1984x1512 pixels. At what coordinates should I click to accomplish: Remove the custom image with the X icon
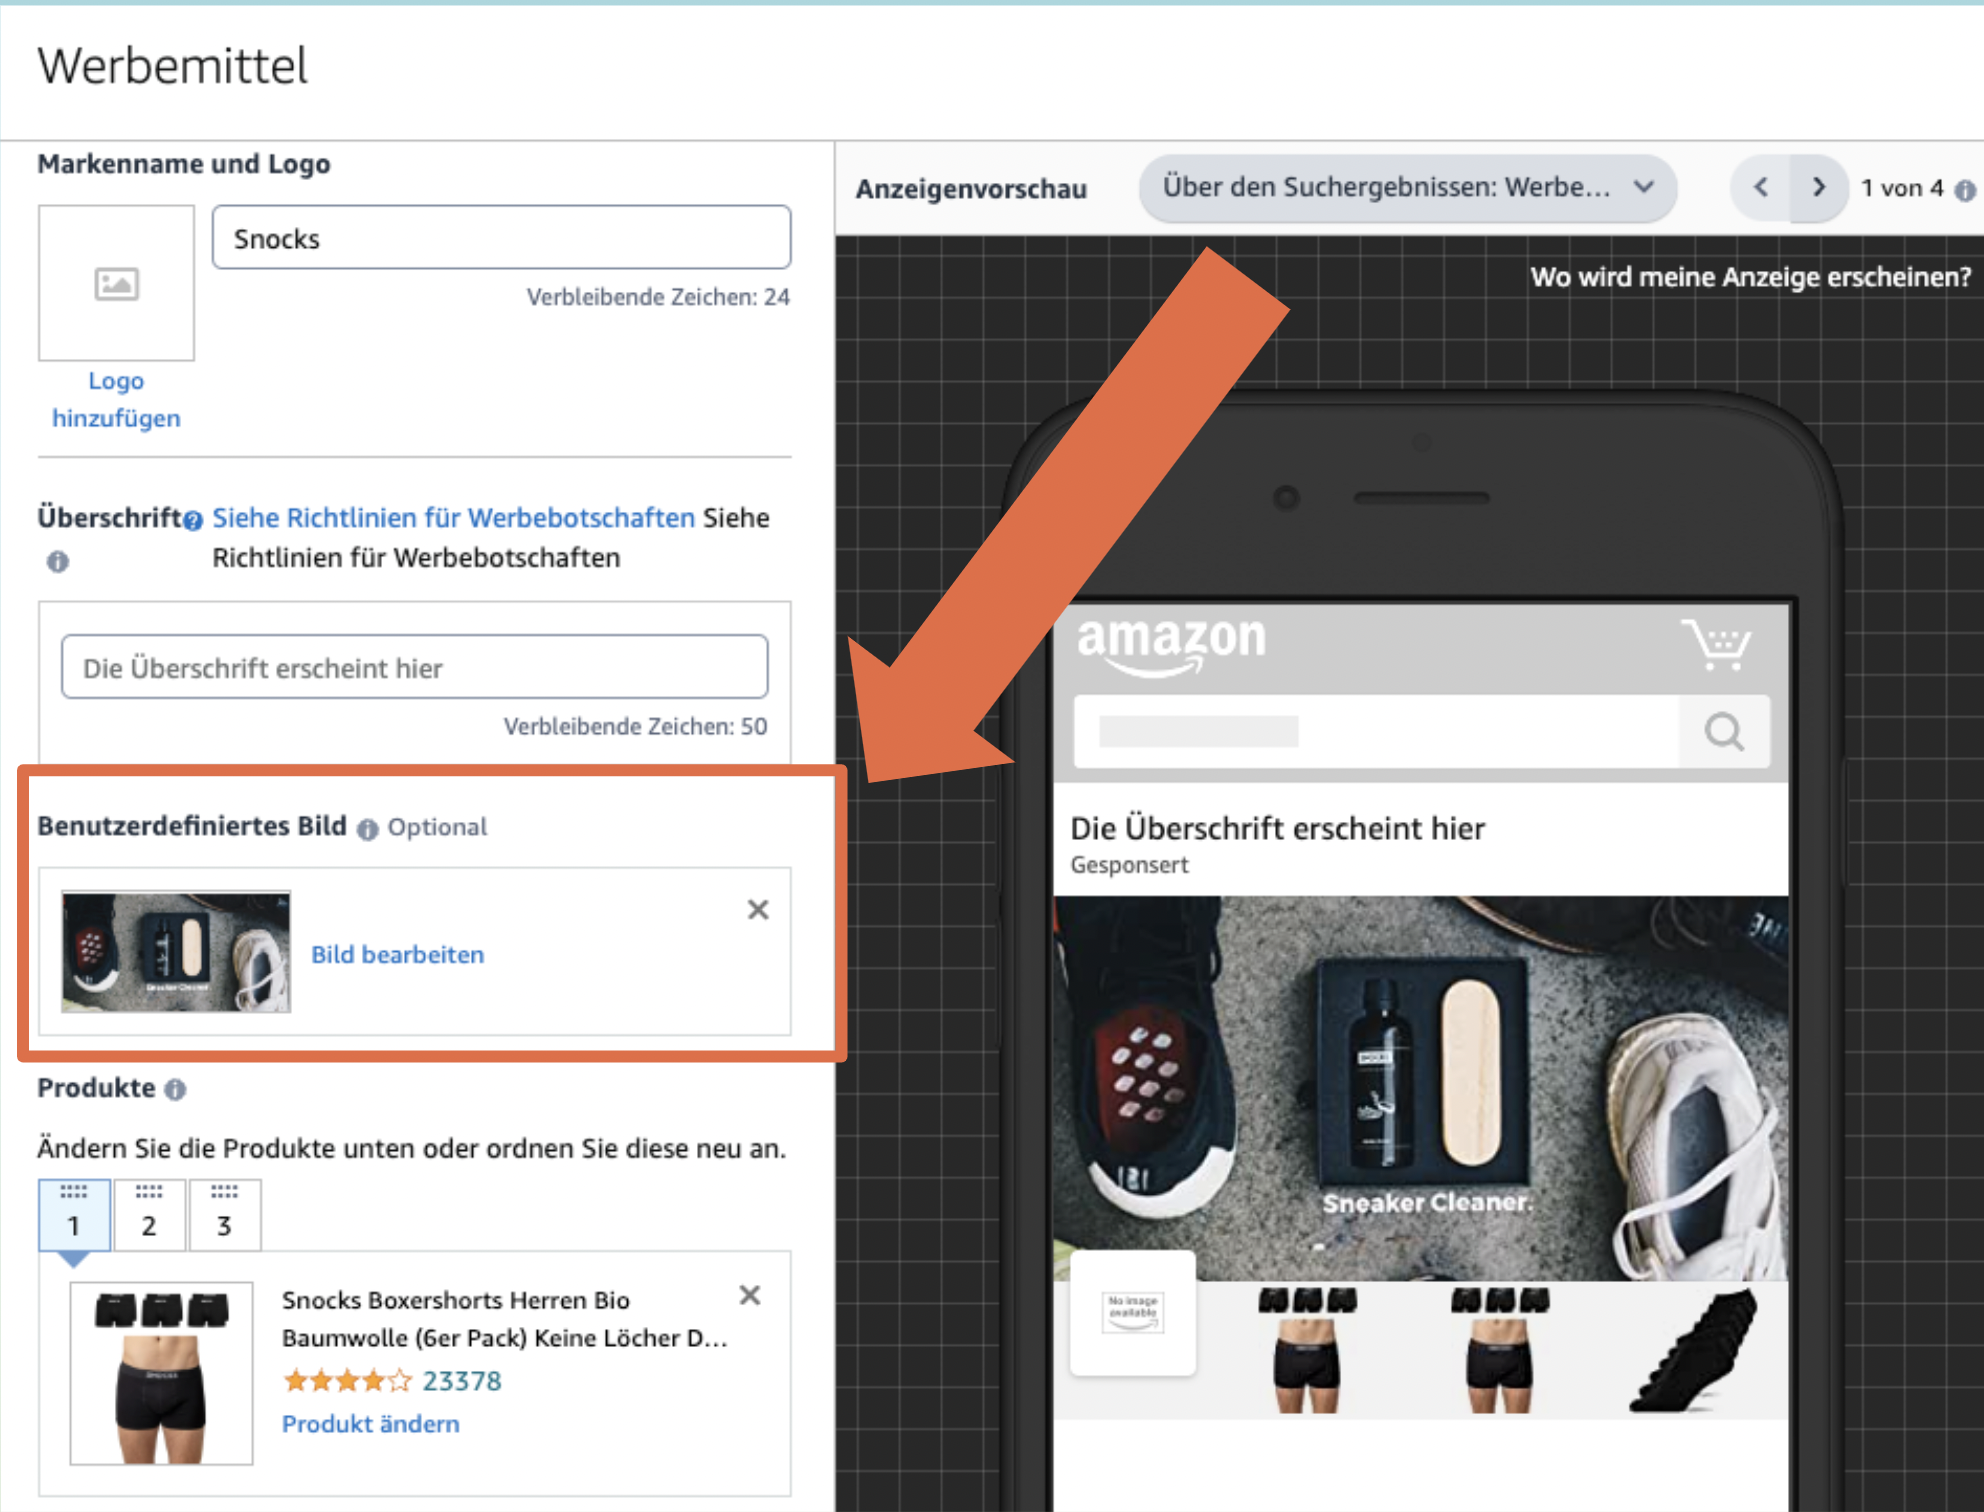tap(758, 909)
